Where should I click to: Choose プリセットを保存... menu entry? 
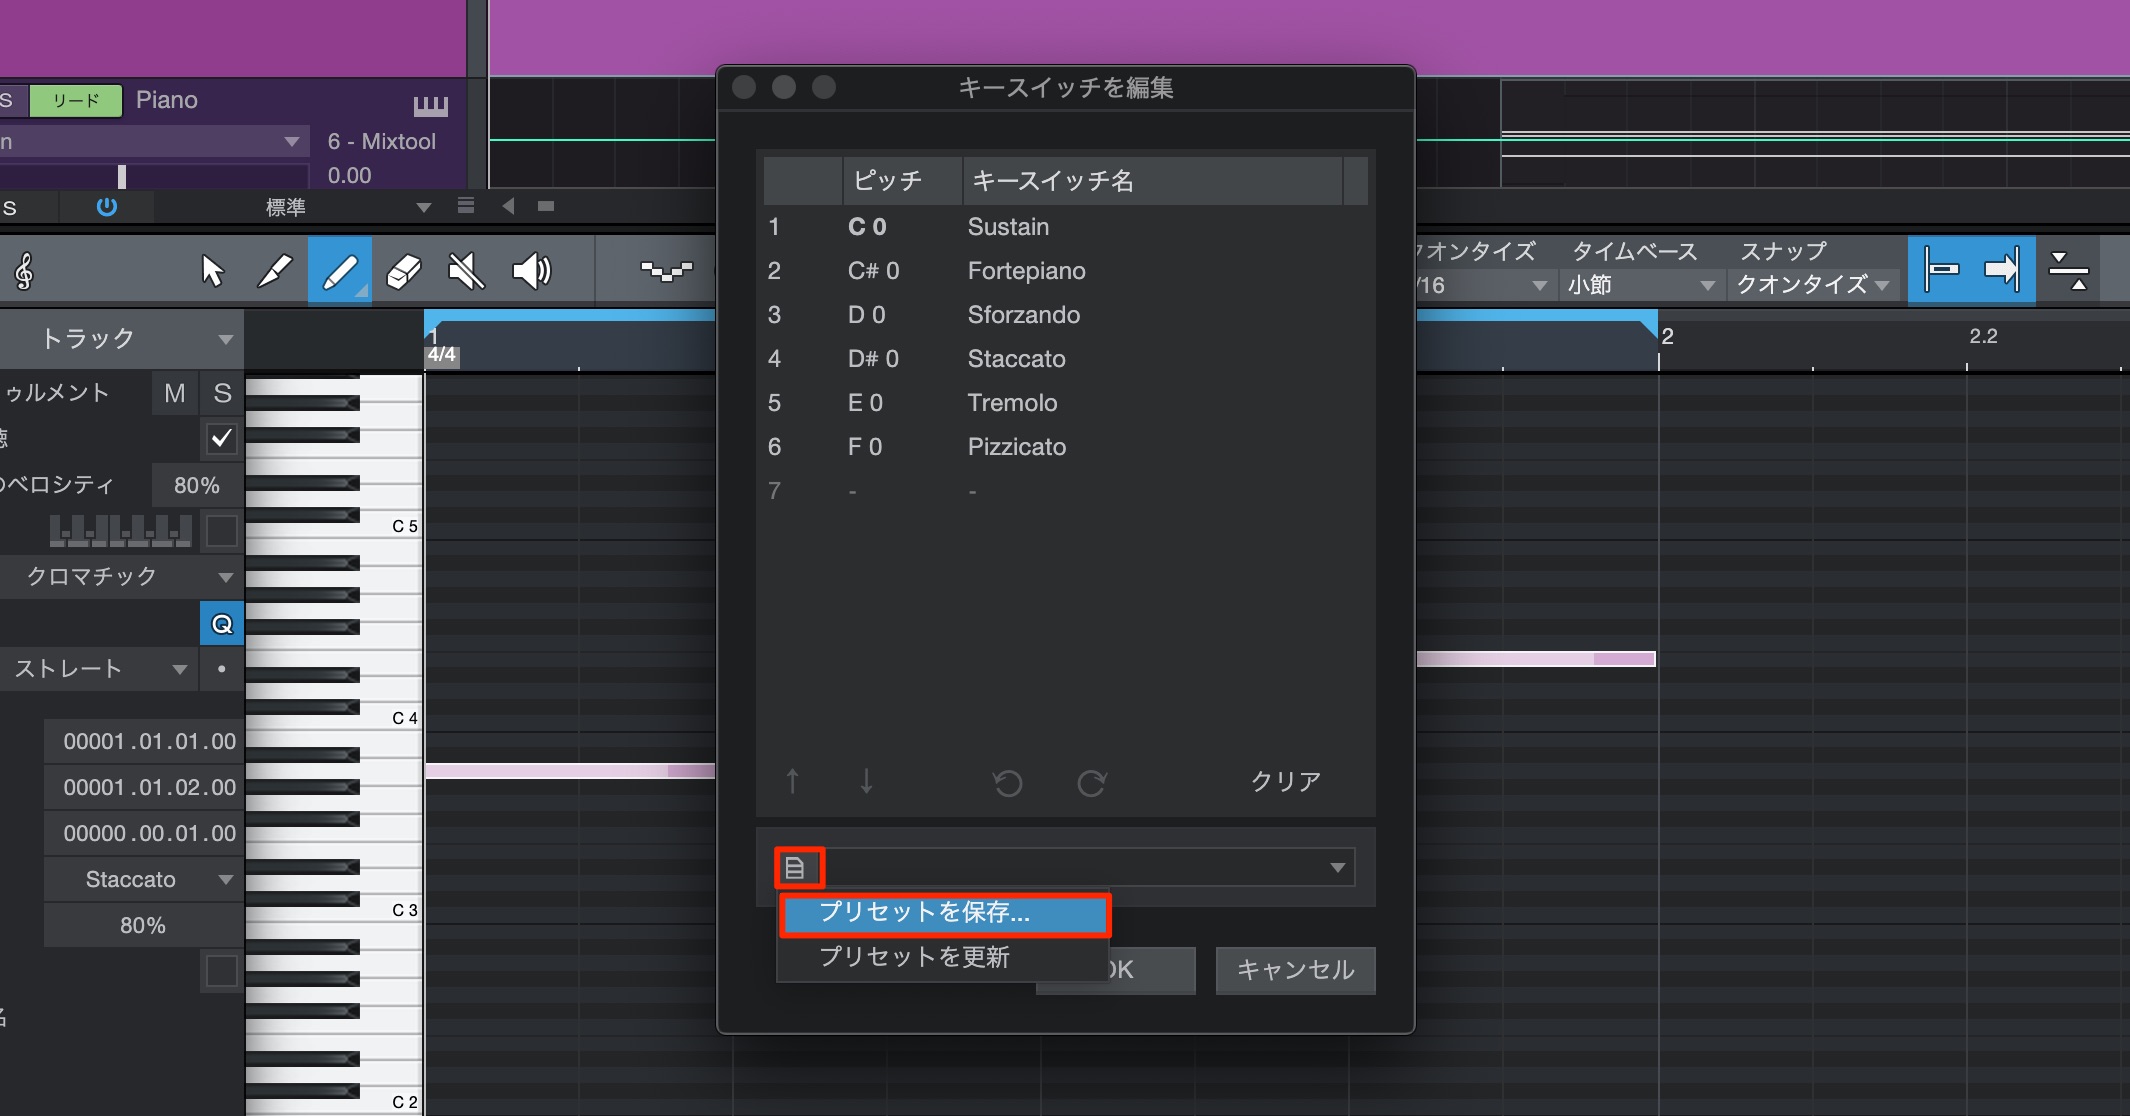point(944,912)
